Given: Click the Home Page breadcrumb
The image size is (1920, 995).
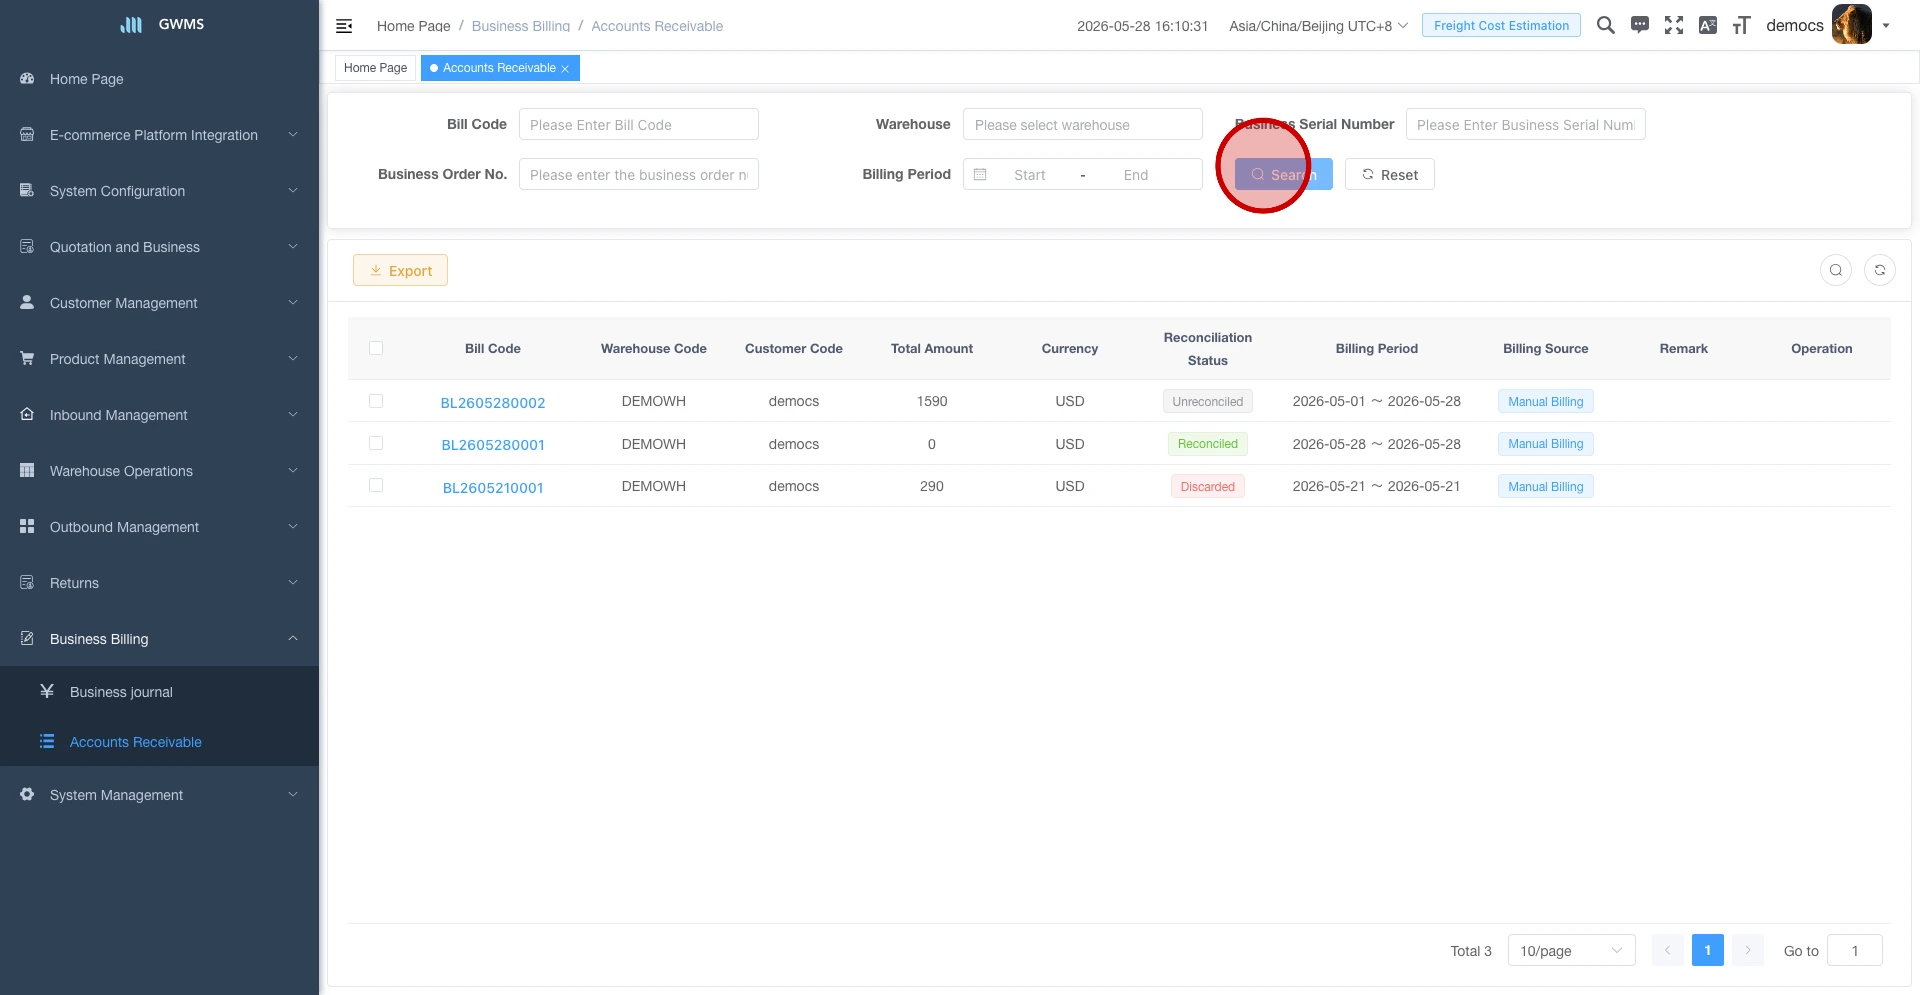Looking at the screenshot, I should tap(413, 26).
